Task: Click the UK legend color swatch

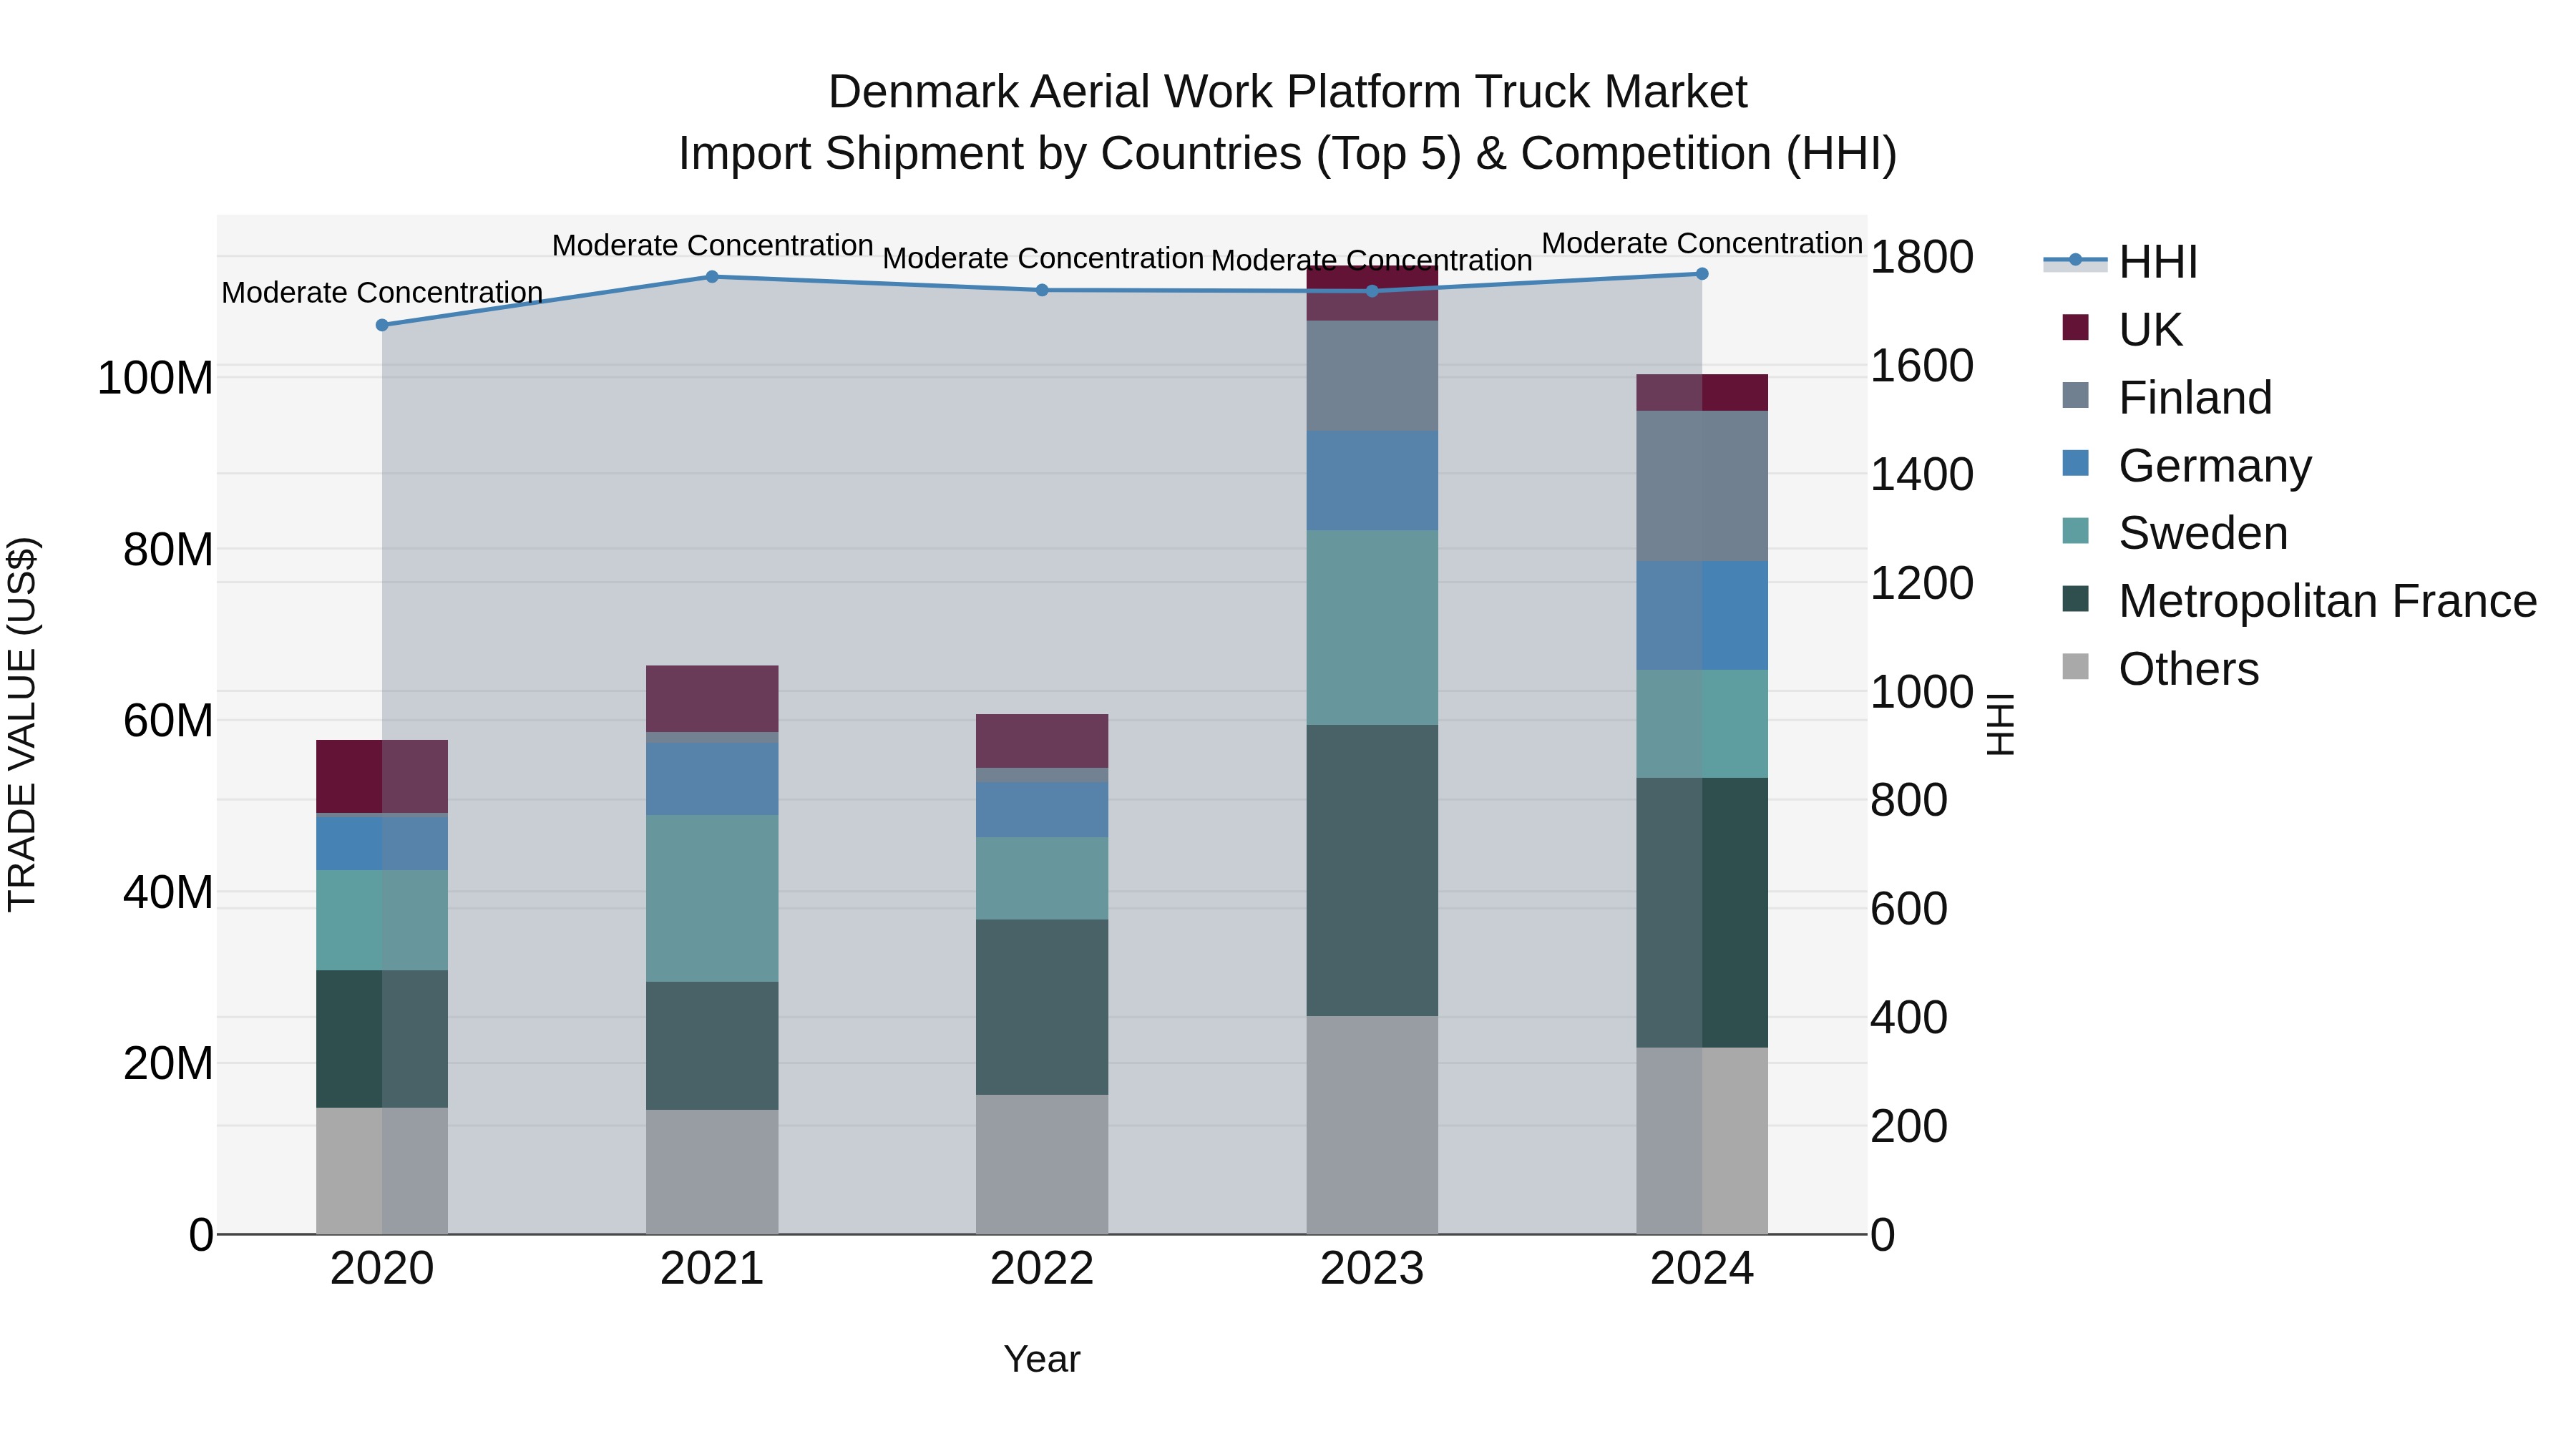Action: (x=2075, y=328)
